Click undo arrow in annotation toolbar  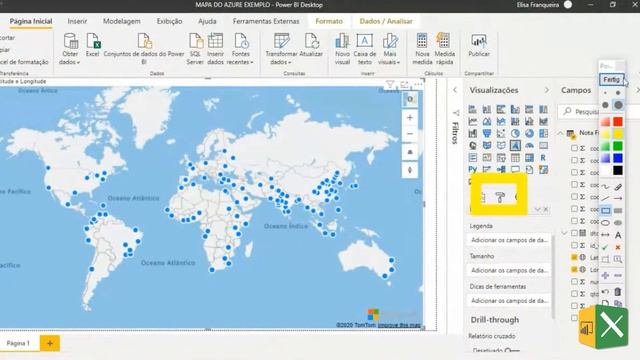[605, 291]
